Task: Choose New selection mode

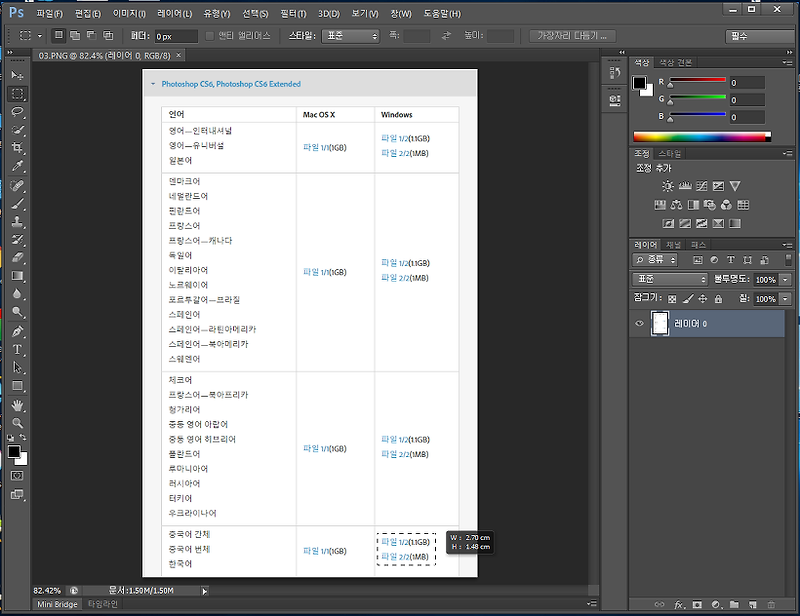Action: 59,35
